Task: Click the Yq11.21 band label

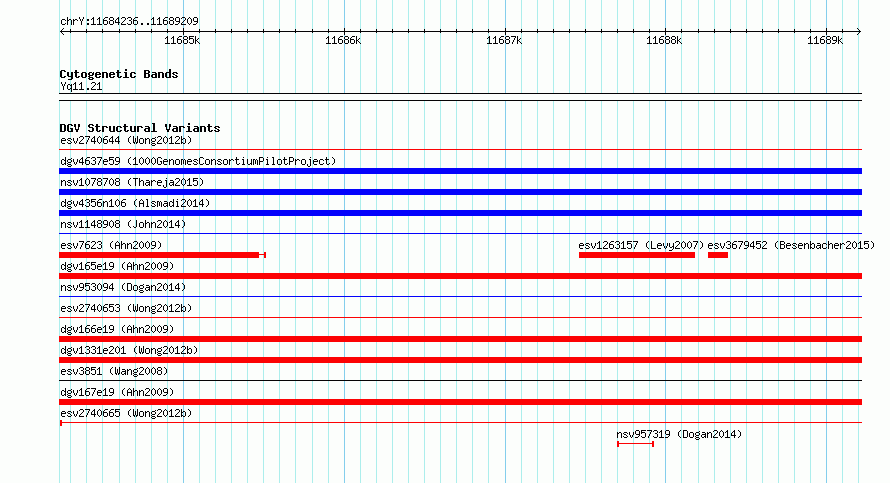Action: [81, 86]
